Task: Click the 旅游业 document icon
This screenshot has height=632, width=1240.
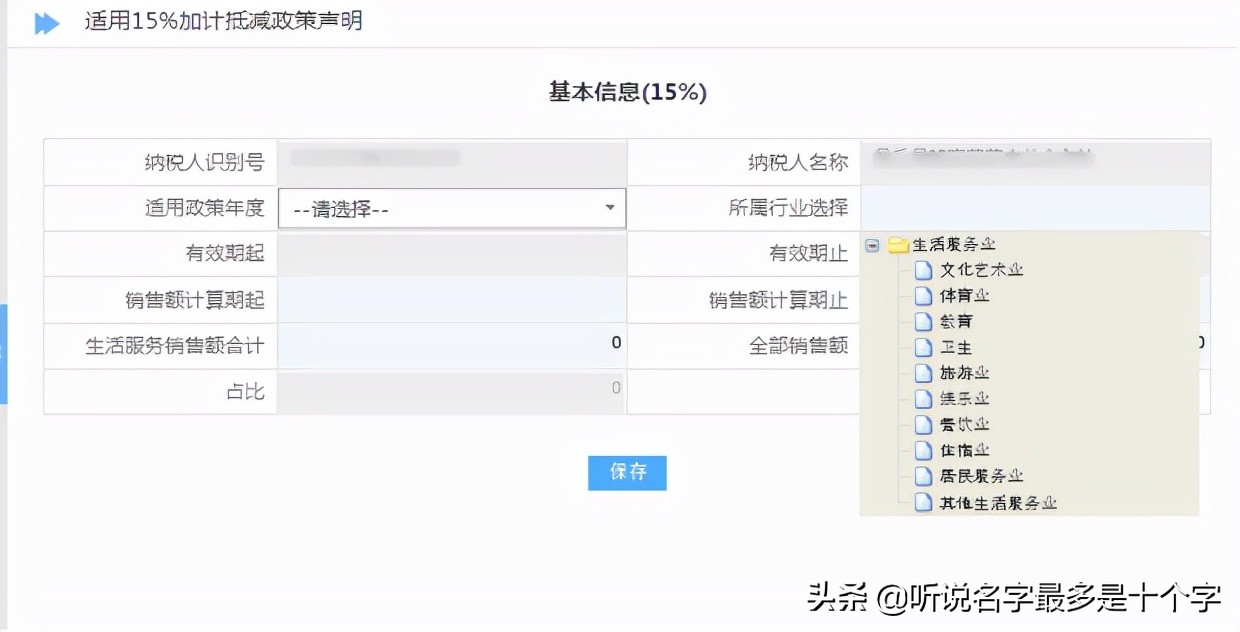Action: pos(922,373)
